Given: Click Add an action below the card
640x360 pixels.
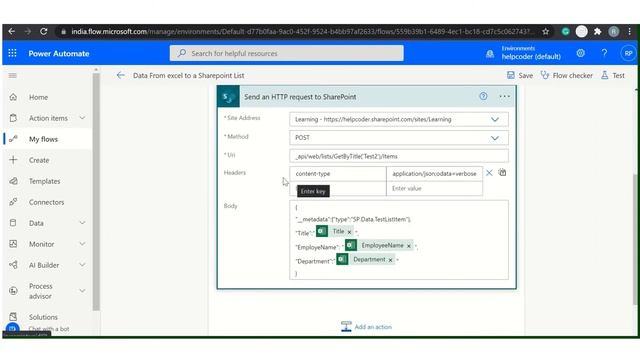Looking at the screenshot, I should coord(366,327).
